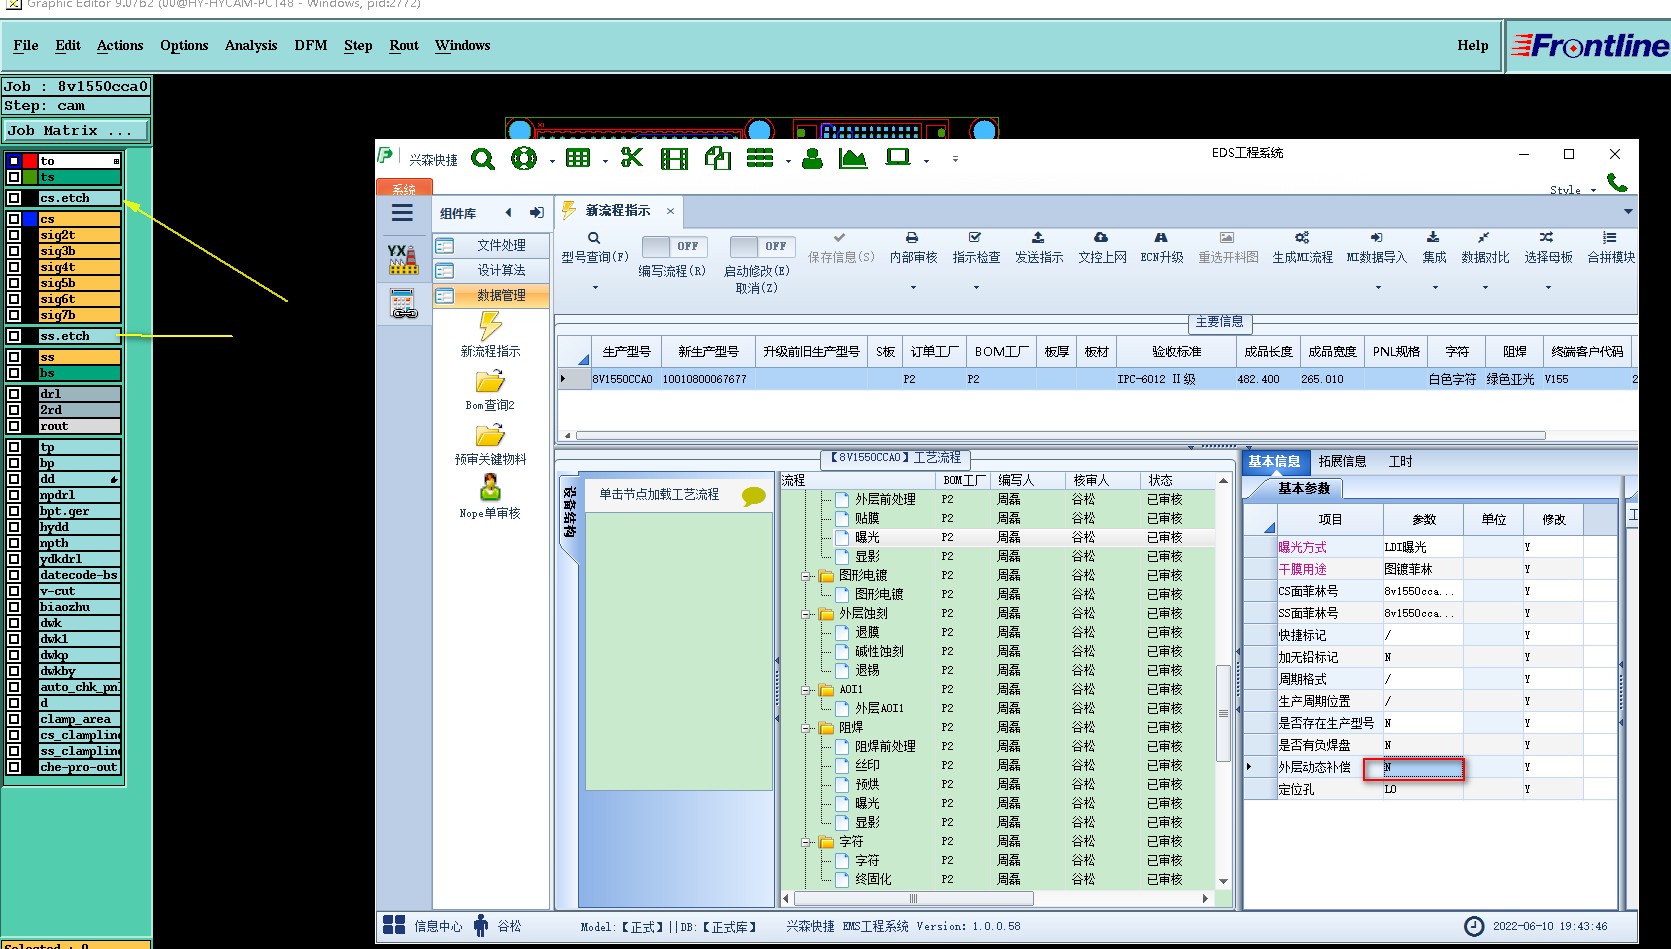Toggle visibility checkbox of ts layer
Image resolution: width=1671 pixels, height=949 pixels.
tap(14, 177)
